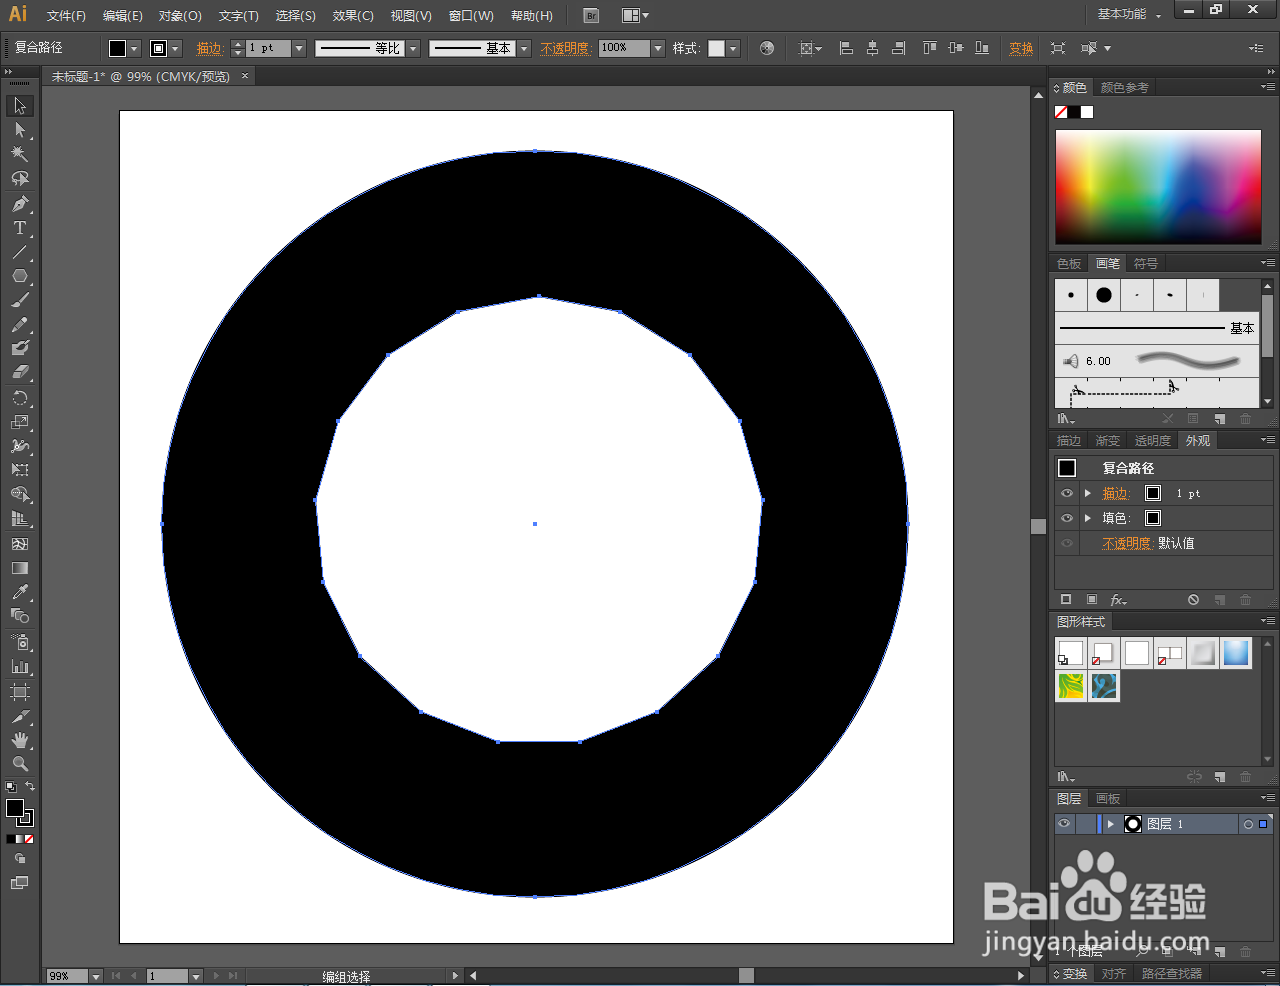Screen dimensions: 1280x986
Task: Toggle visibility of 填色 appearance row
Action: [1067, 518]
